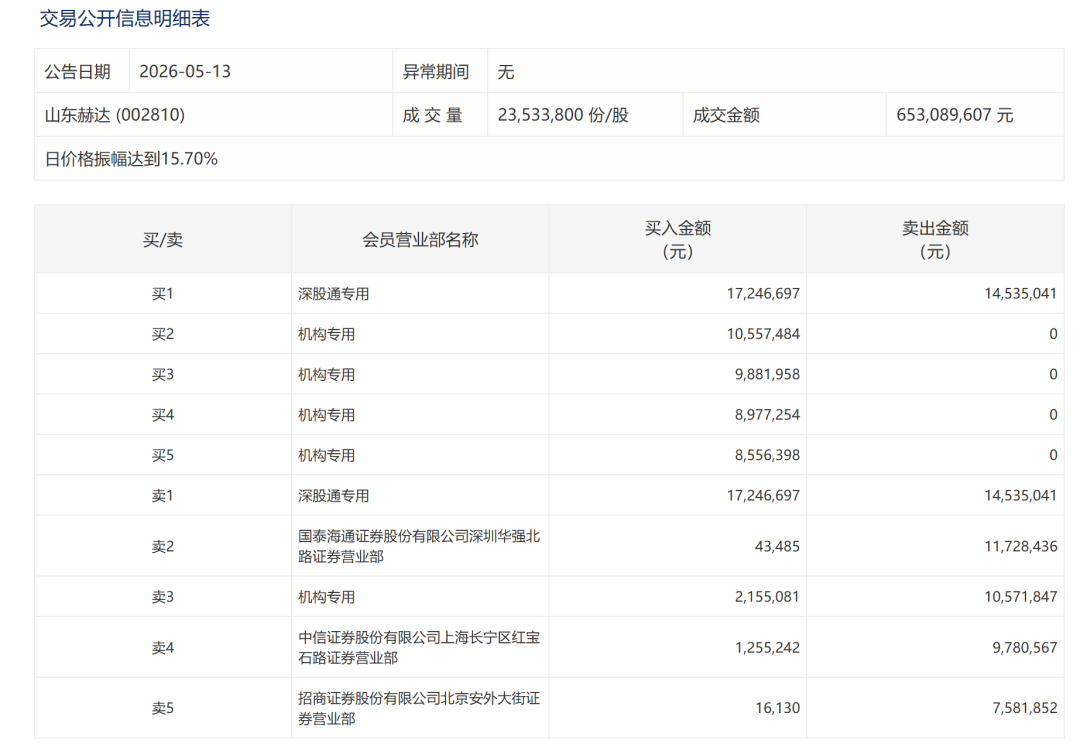The image size is (1080, 744).
Task: Select the volume value 23,533,800 份/股
Action: coord(563,115)
